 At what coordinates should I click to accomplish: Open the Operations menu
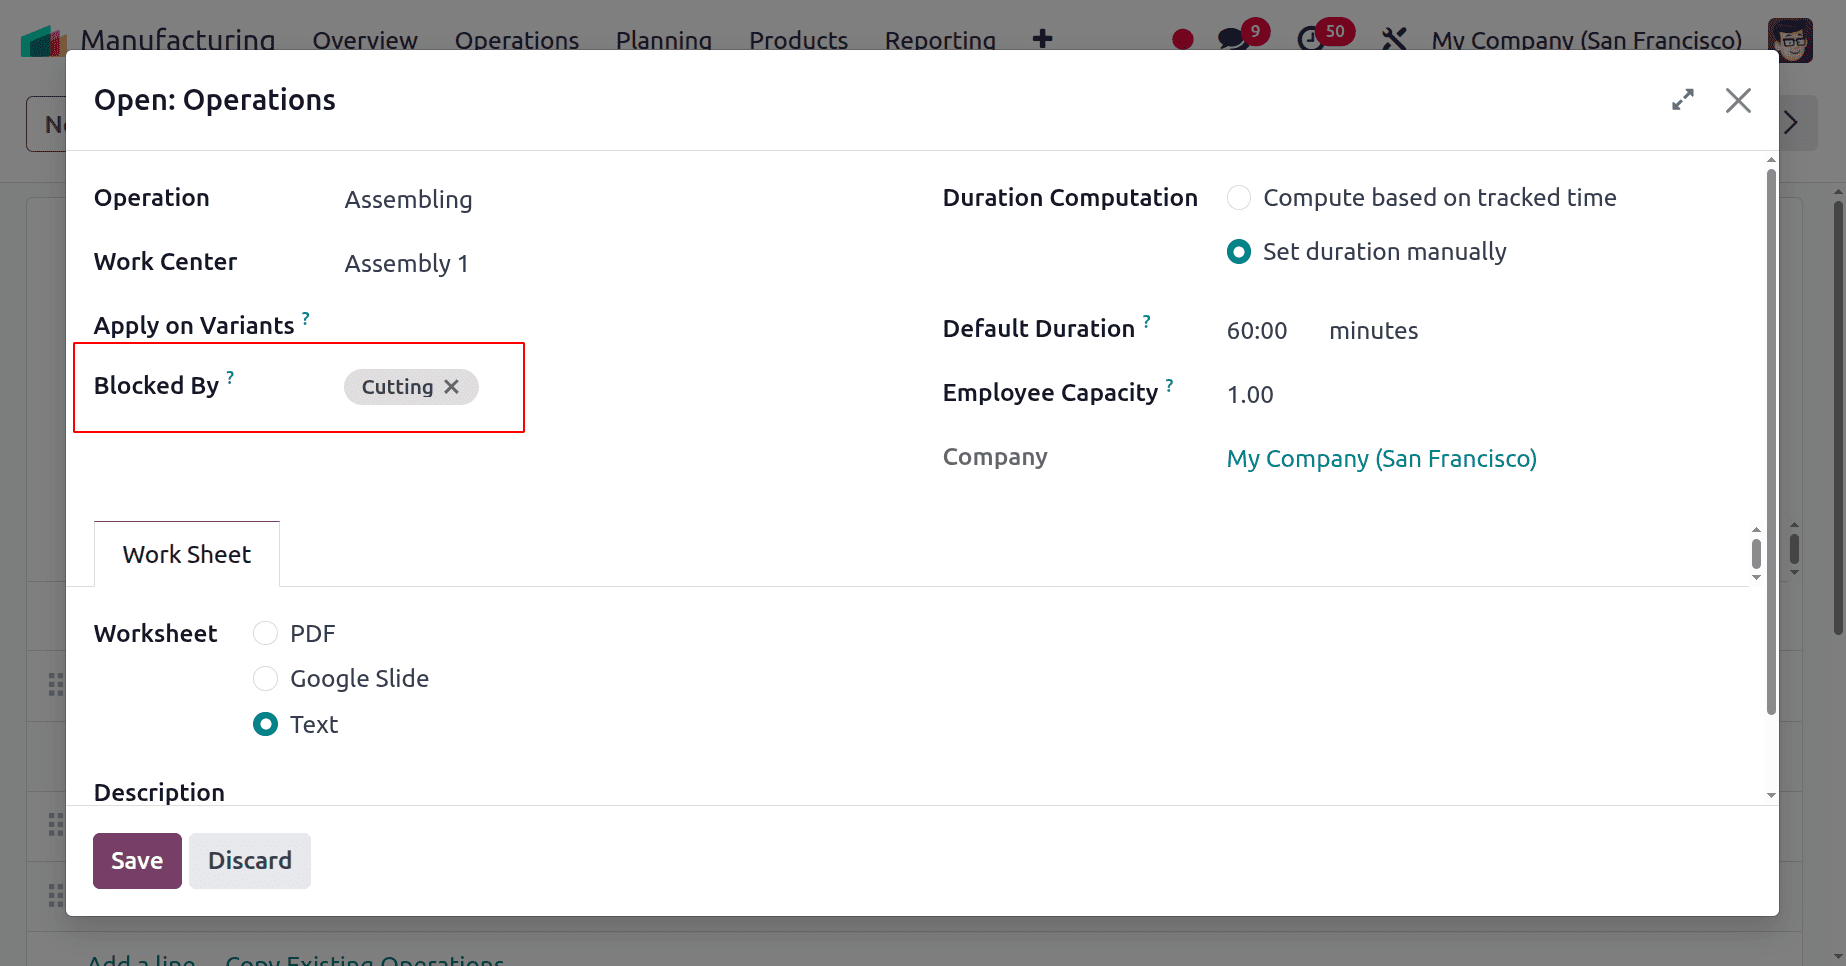click(517, 40)
